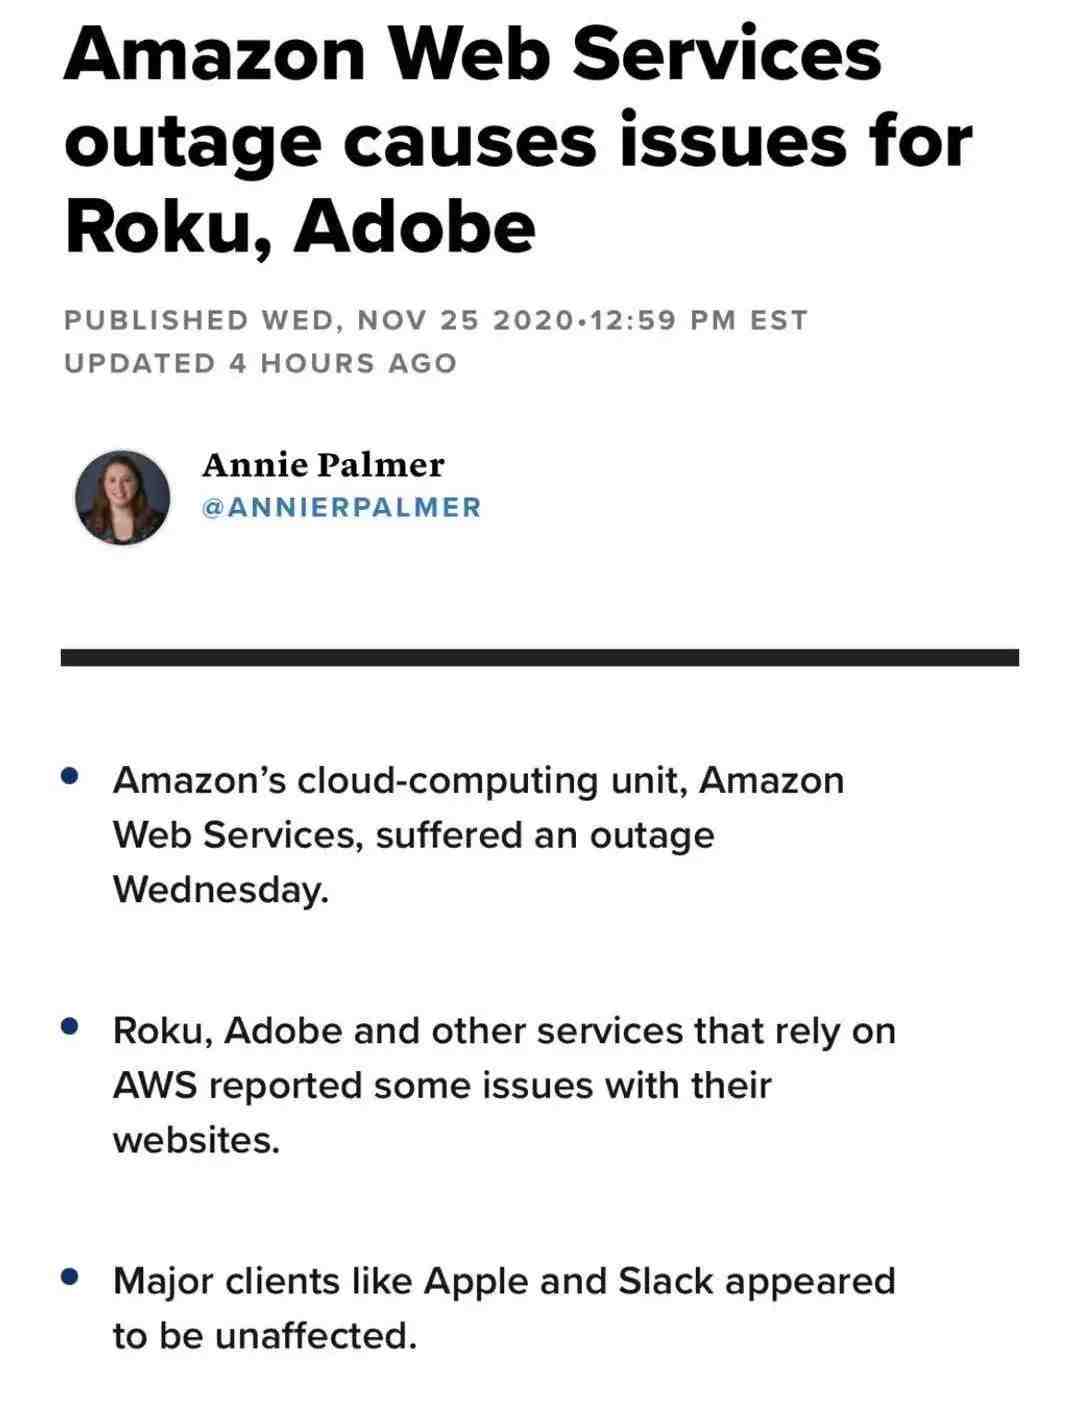
Task: Click the bullet dot beside the Roku, Adobe point
Action: point(69,1026)
